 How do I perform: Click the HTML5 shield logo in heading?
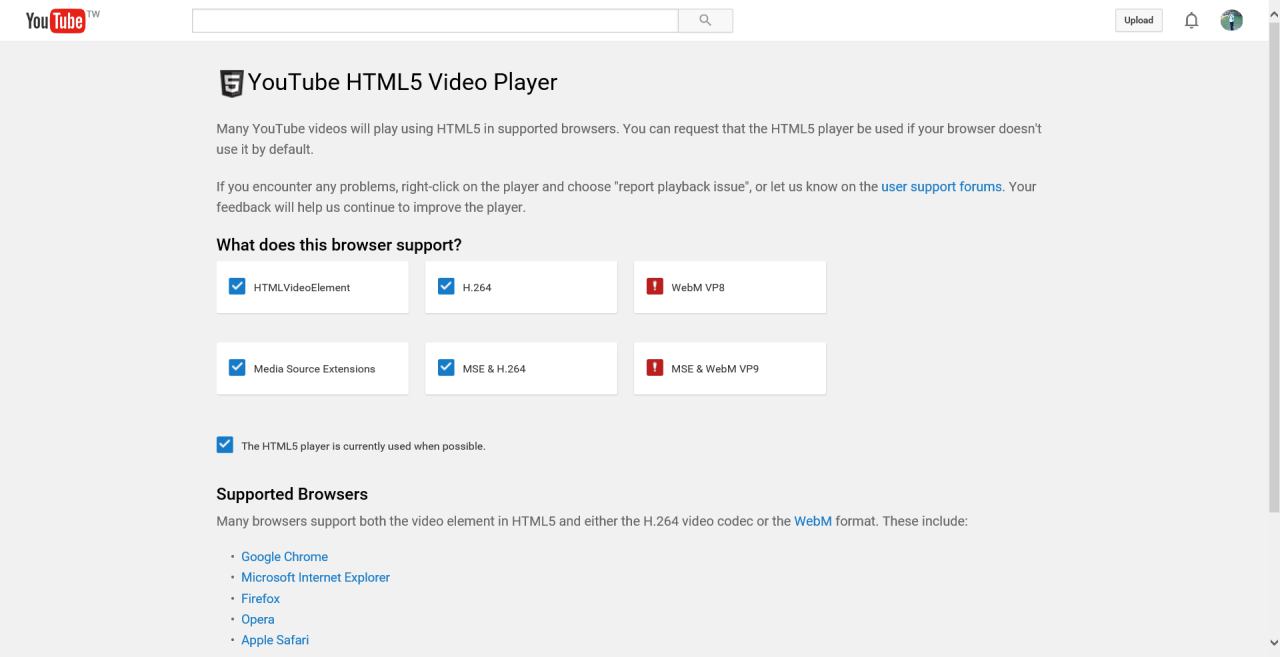[230, 83]
